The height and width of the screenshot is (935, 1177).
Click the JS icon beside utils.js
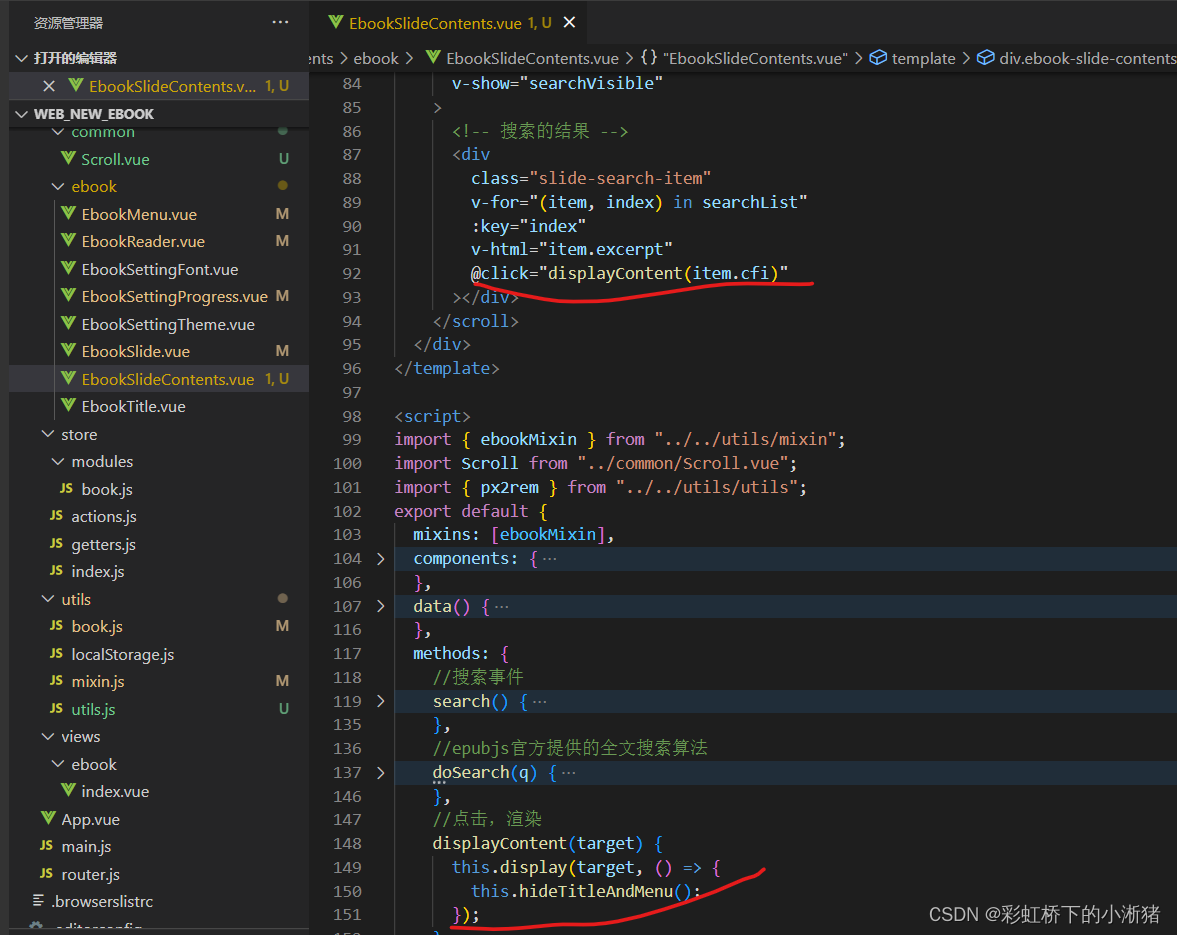pyautogui.click(x=56, y=708)
